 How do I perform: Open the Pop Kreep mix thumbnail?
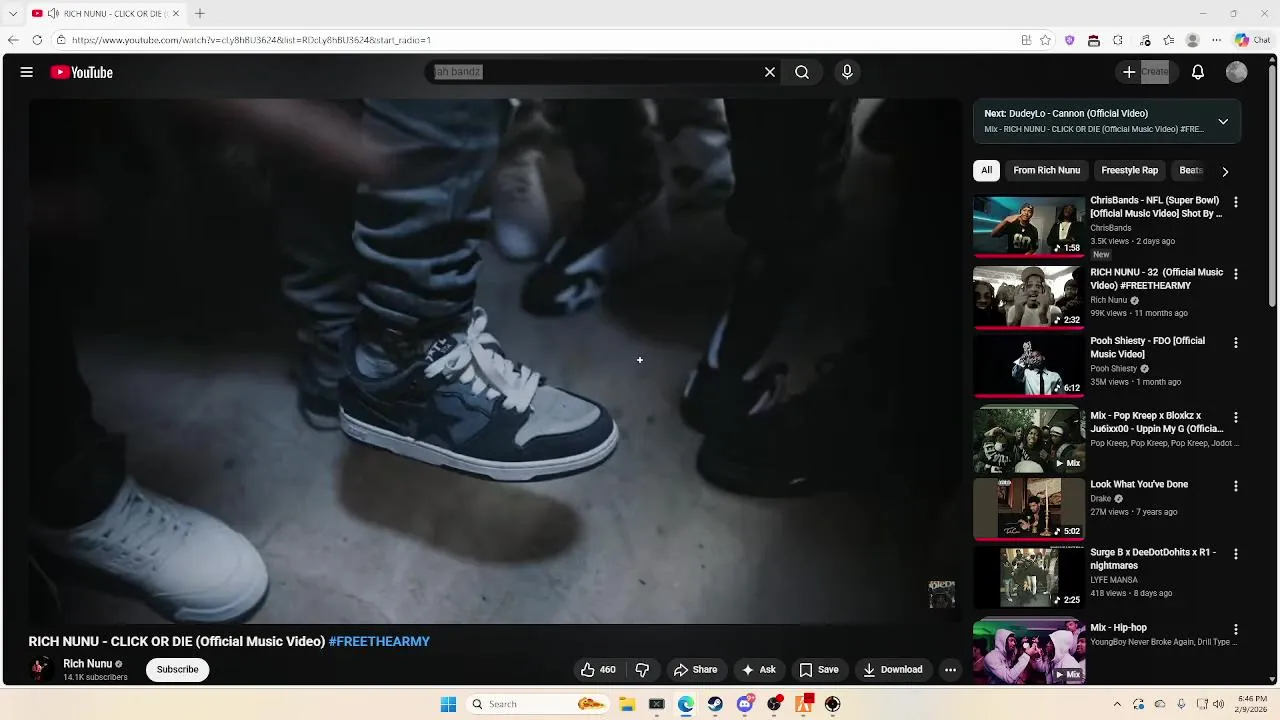[1029, 438]
